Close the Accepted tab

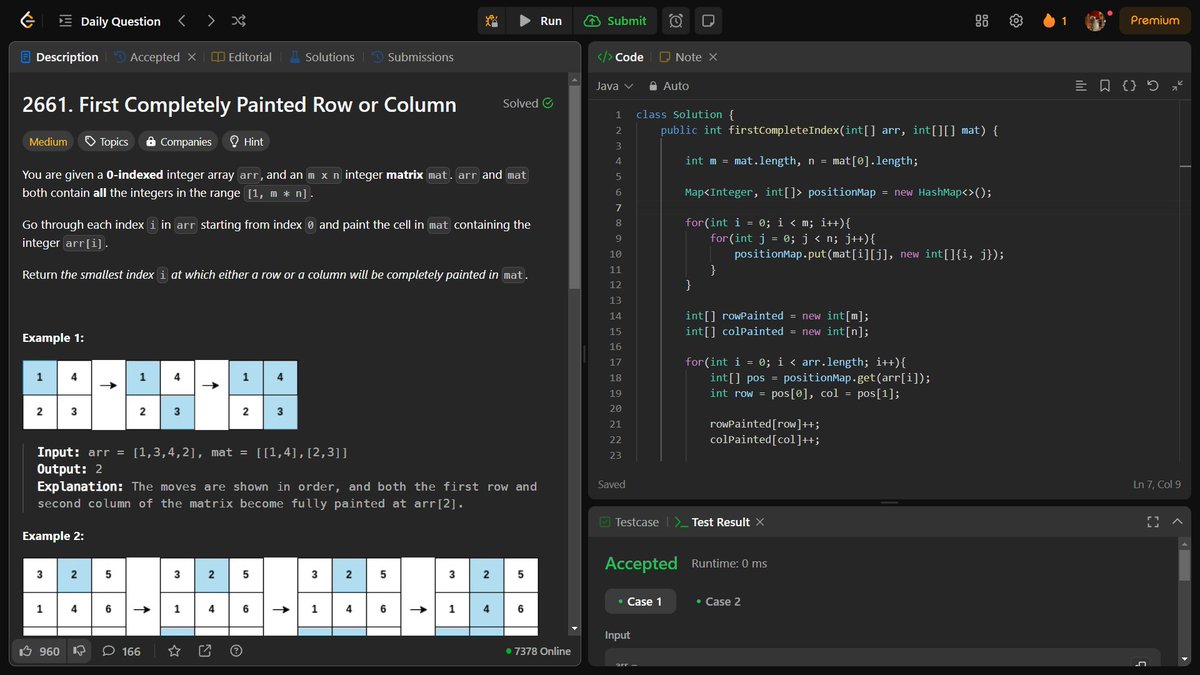click(x=192, y=57)
